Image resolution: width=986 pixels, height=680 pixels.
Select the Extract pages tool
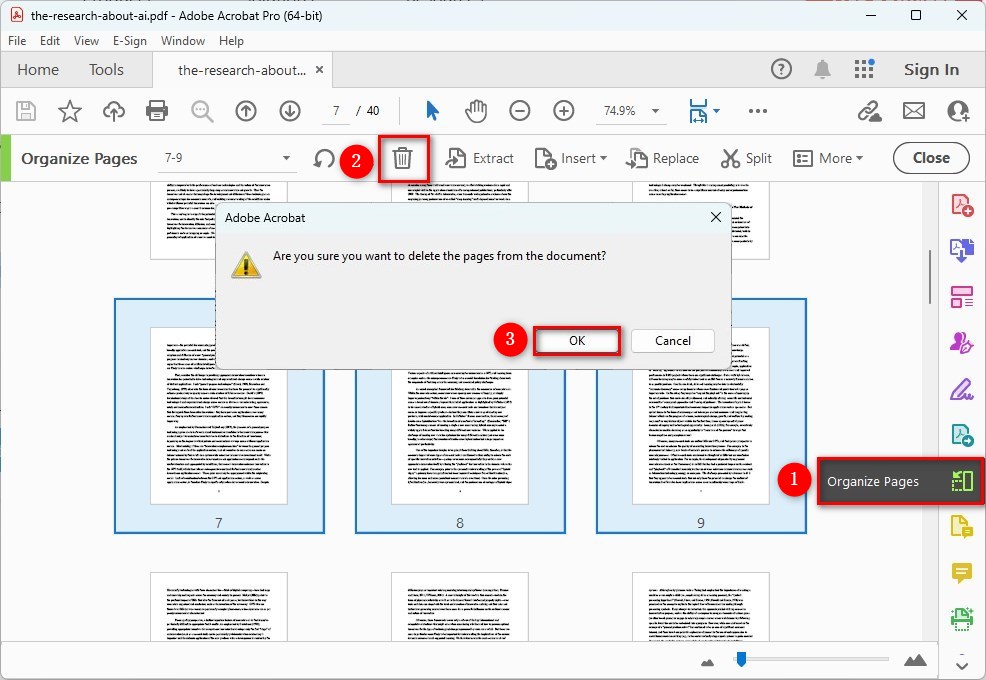480,158
